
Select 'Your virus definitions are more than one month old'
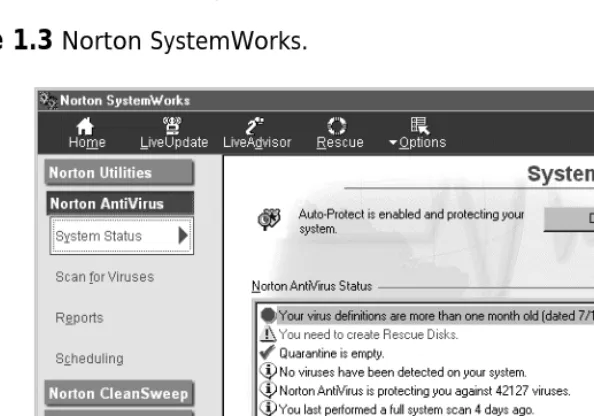click(x=435, y=316)
